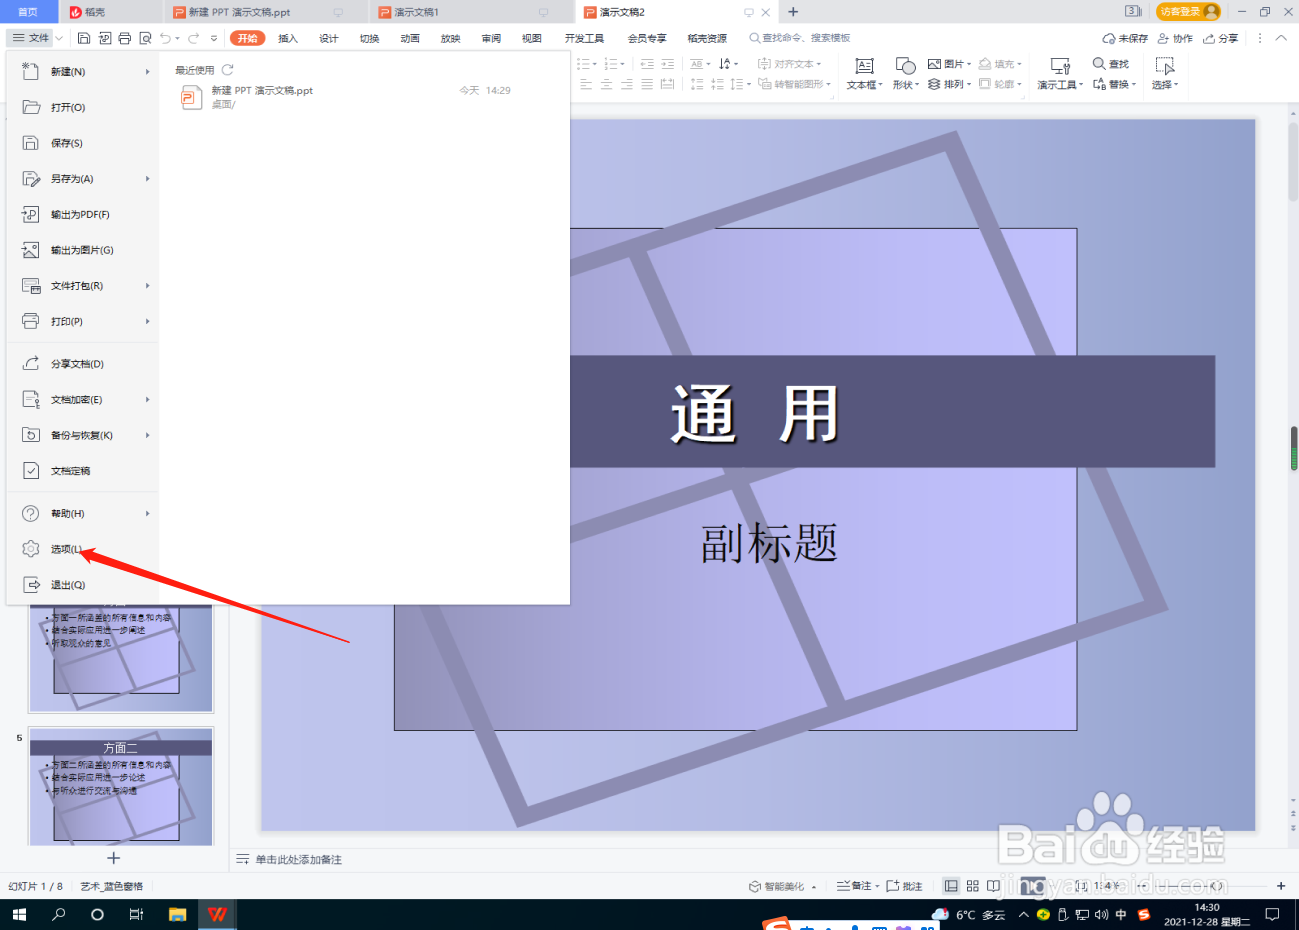Click the 图片 insert picture icon
This screenshot has height=930, width=1299.
click(934, 64)
